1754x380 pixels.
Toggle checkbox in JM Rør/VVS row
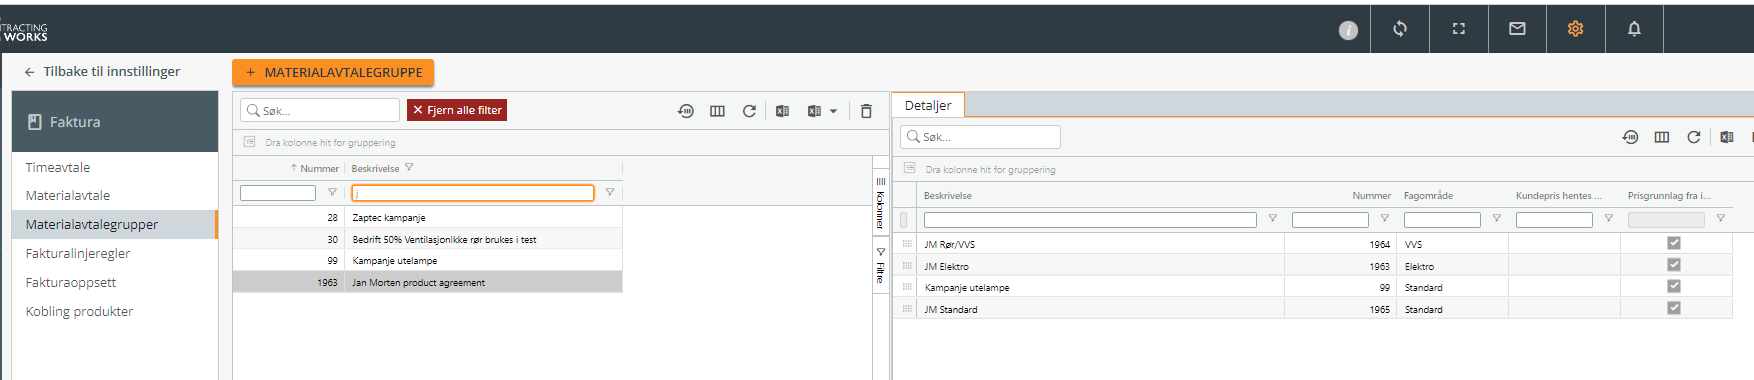1674,243
